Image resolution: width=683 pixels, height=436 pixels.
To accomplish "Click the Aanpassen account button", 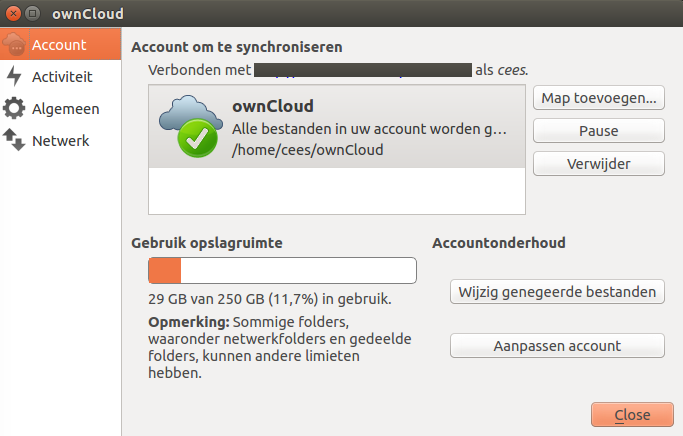I will pyautogui.click(x=557, y=346).
